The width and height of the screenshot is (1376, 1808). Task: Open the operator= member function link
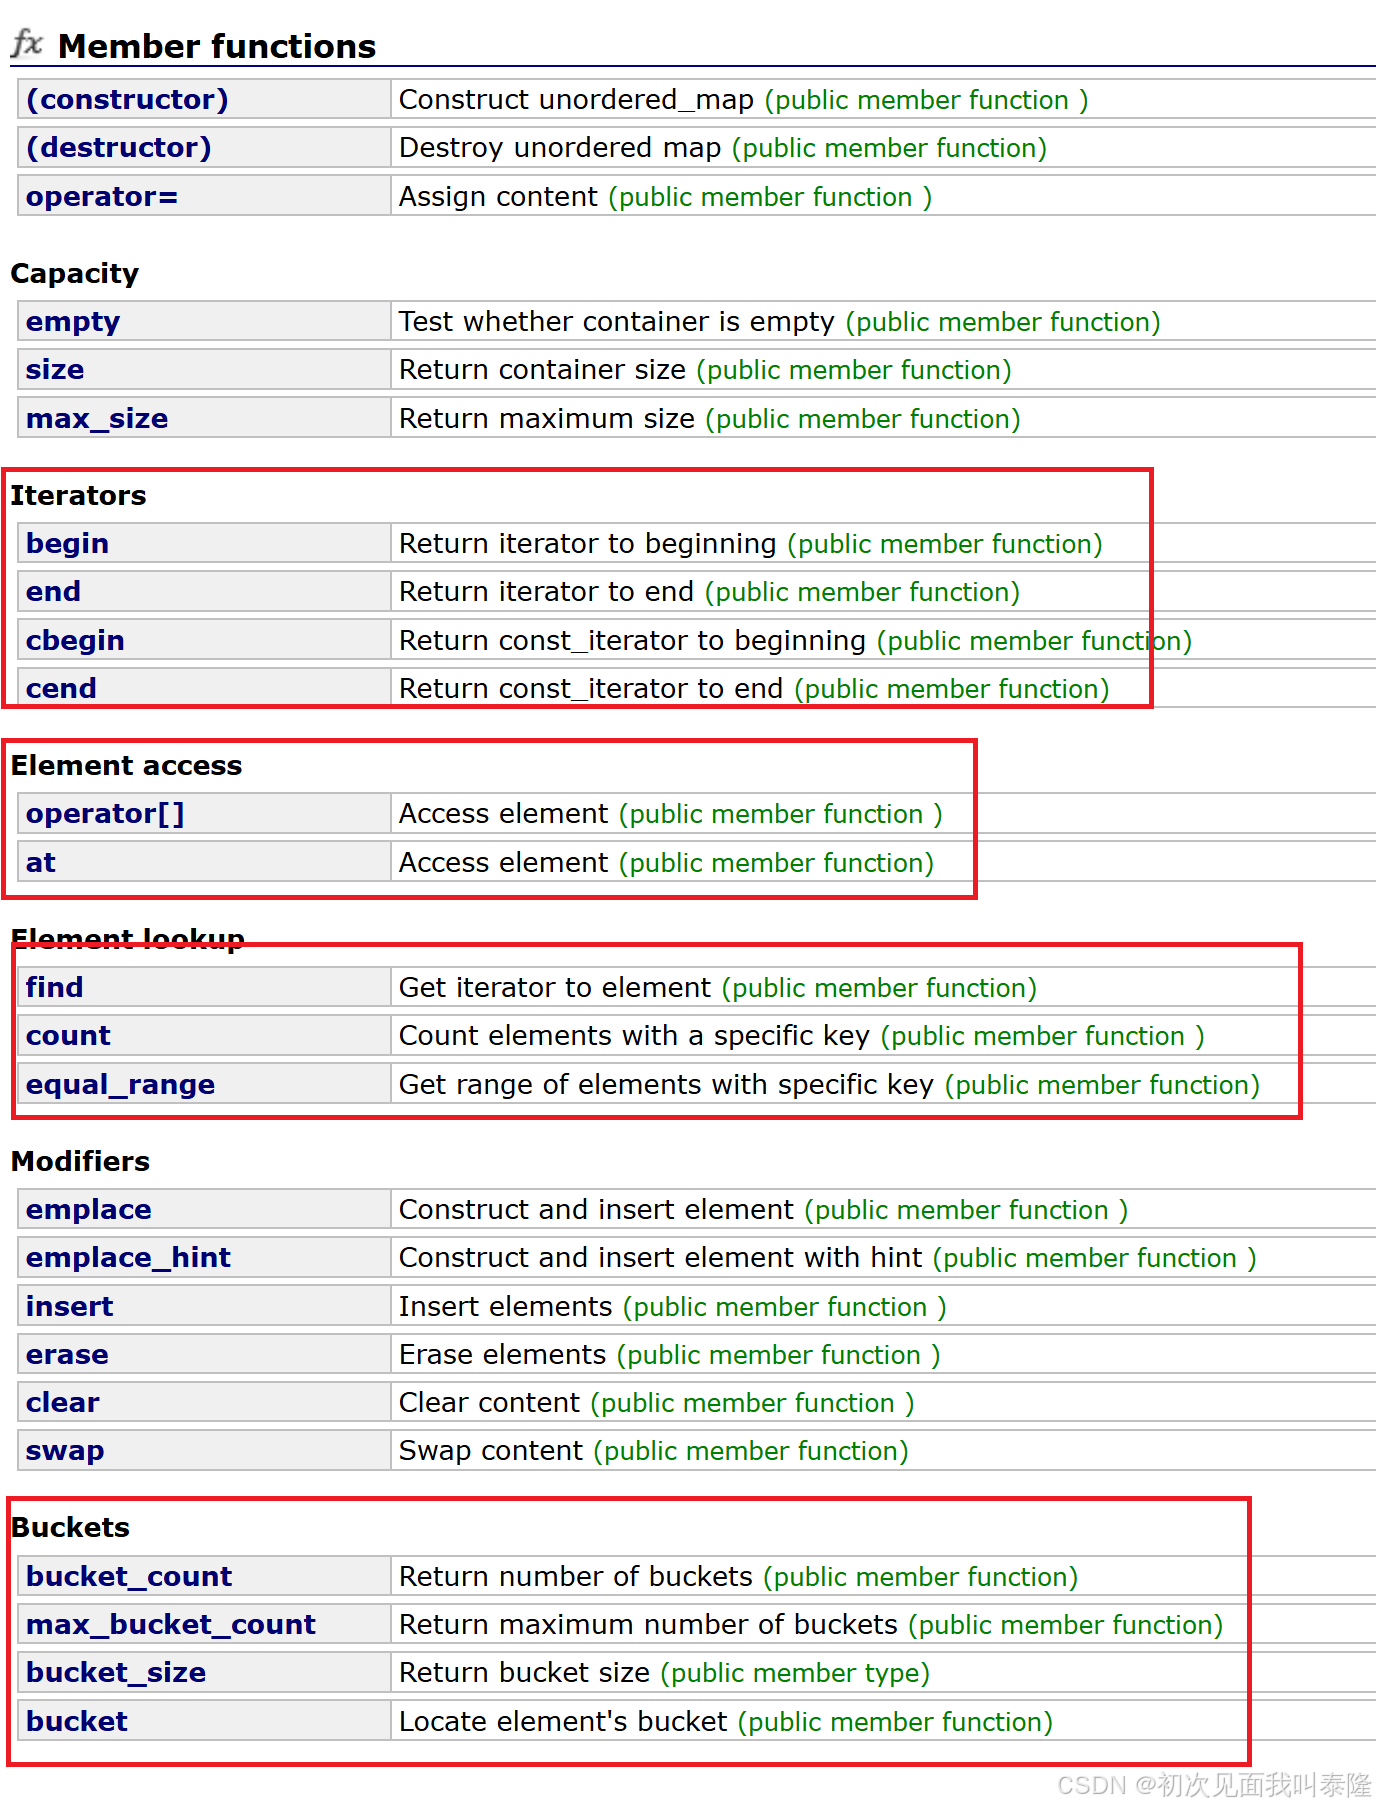(102, 197)
